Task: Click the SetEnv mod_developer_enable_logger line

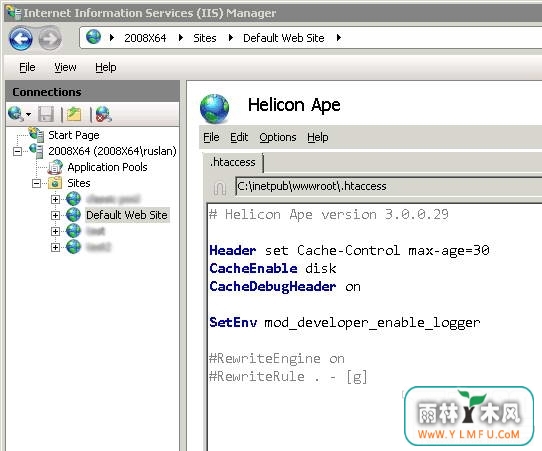Action: tap(345, 322)
